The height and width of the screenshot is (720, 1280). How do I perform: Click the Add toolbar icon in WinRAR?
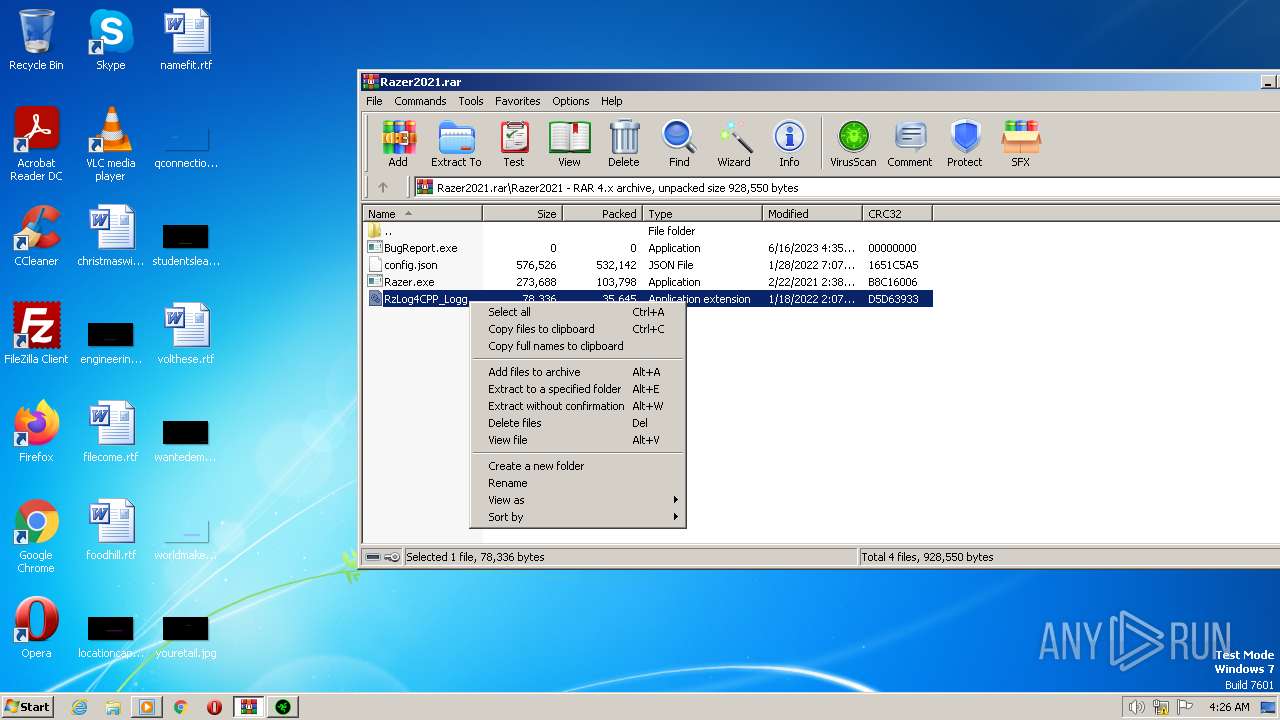[398, 143]
